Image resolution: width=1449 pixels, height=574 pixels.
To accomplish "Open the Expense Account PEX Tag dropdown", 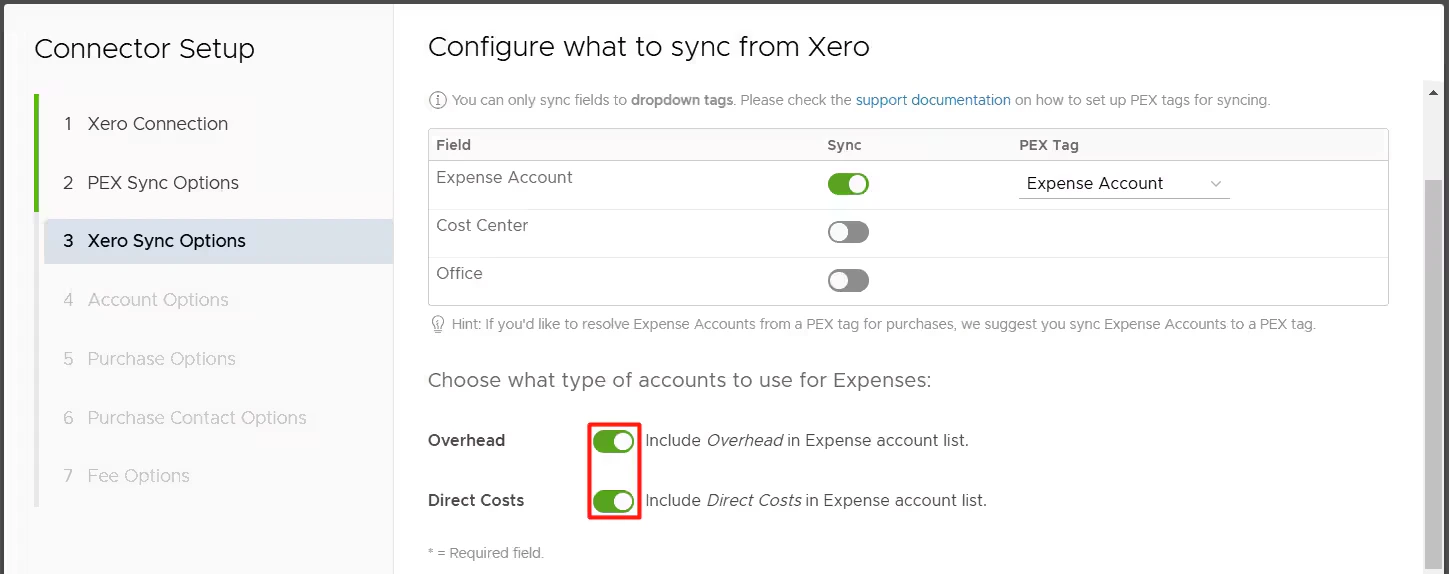I will [x=1124, y=184].
